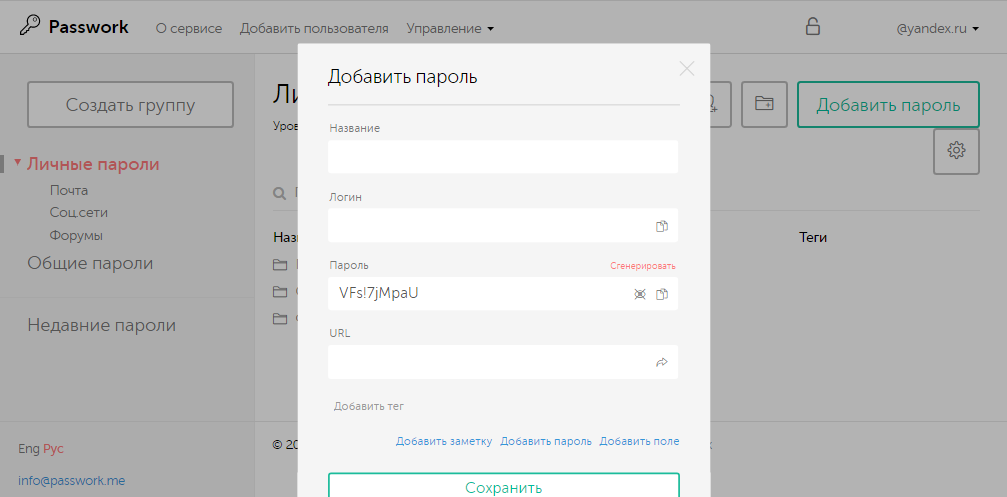Toggle password visibility eye icon
This screenshot has height=497, width=1007.
(x=640, y=294)
